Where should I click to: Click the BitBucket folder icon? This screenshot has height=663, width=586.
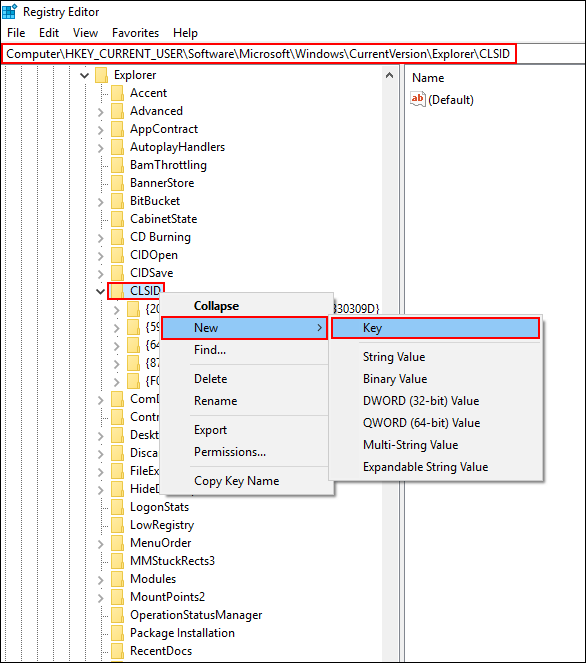point(117,201)
